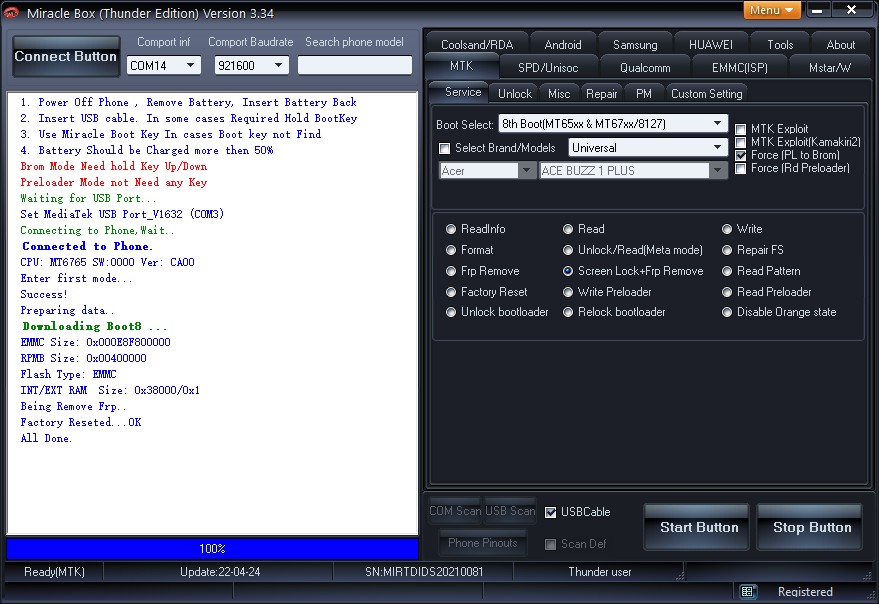Screen dimensions: 879x604
Task: Uncheck the Force (PL to Brom) checkbox
Action: point(741,155)
